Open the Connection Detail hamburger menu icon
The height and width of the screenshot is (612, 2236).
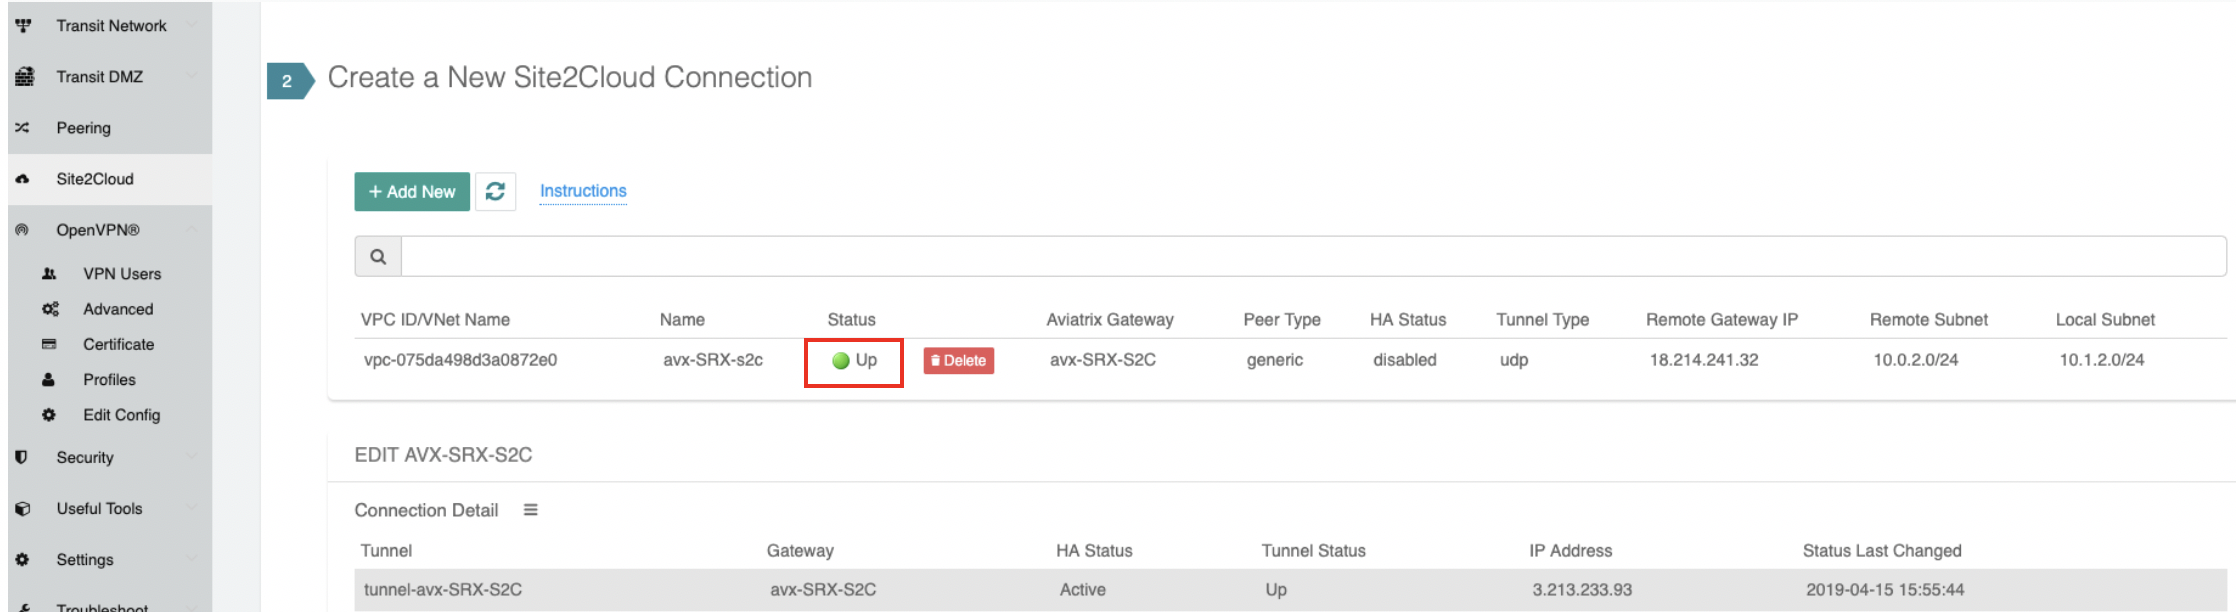pyautogui.click(x=531, y=510)
